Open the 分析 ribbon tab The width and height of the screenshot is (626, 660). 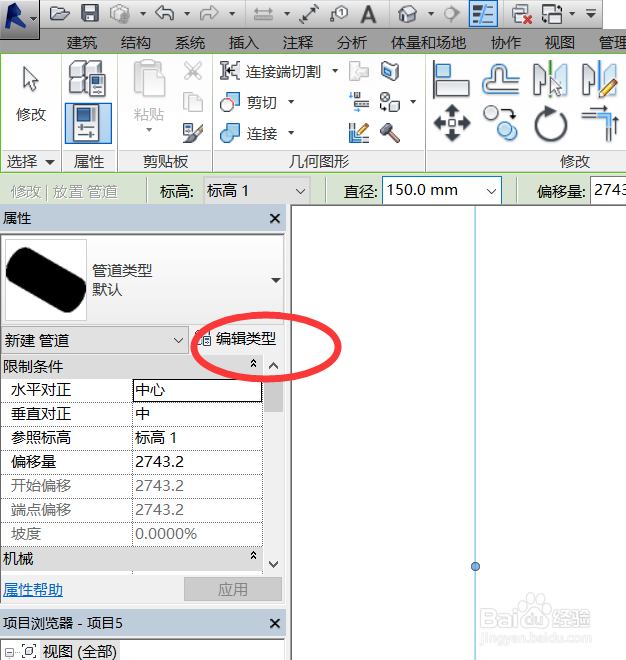click(352, 43)
